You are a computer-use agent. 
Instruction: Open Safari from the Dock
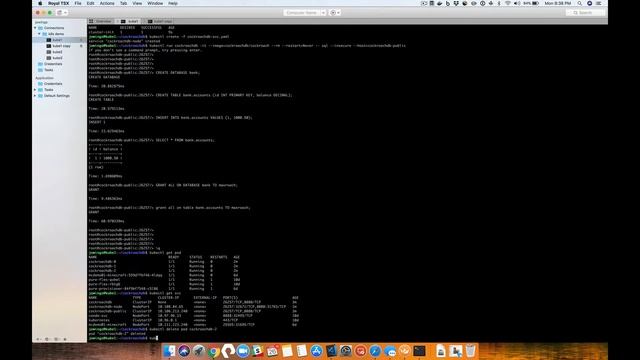(x=375, y=351)
